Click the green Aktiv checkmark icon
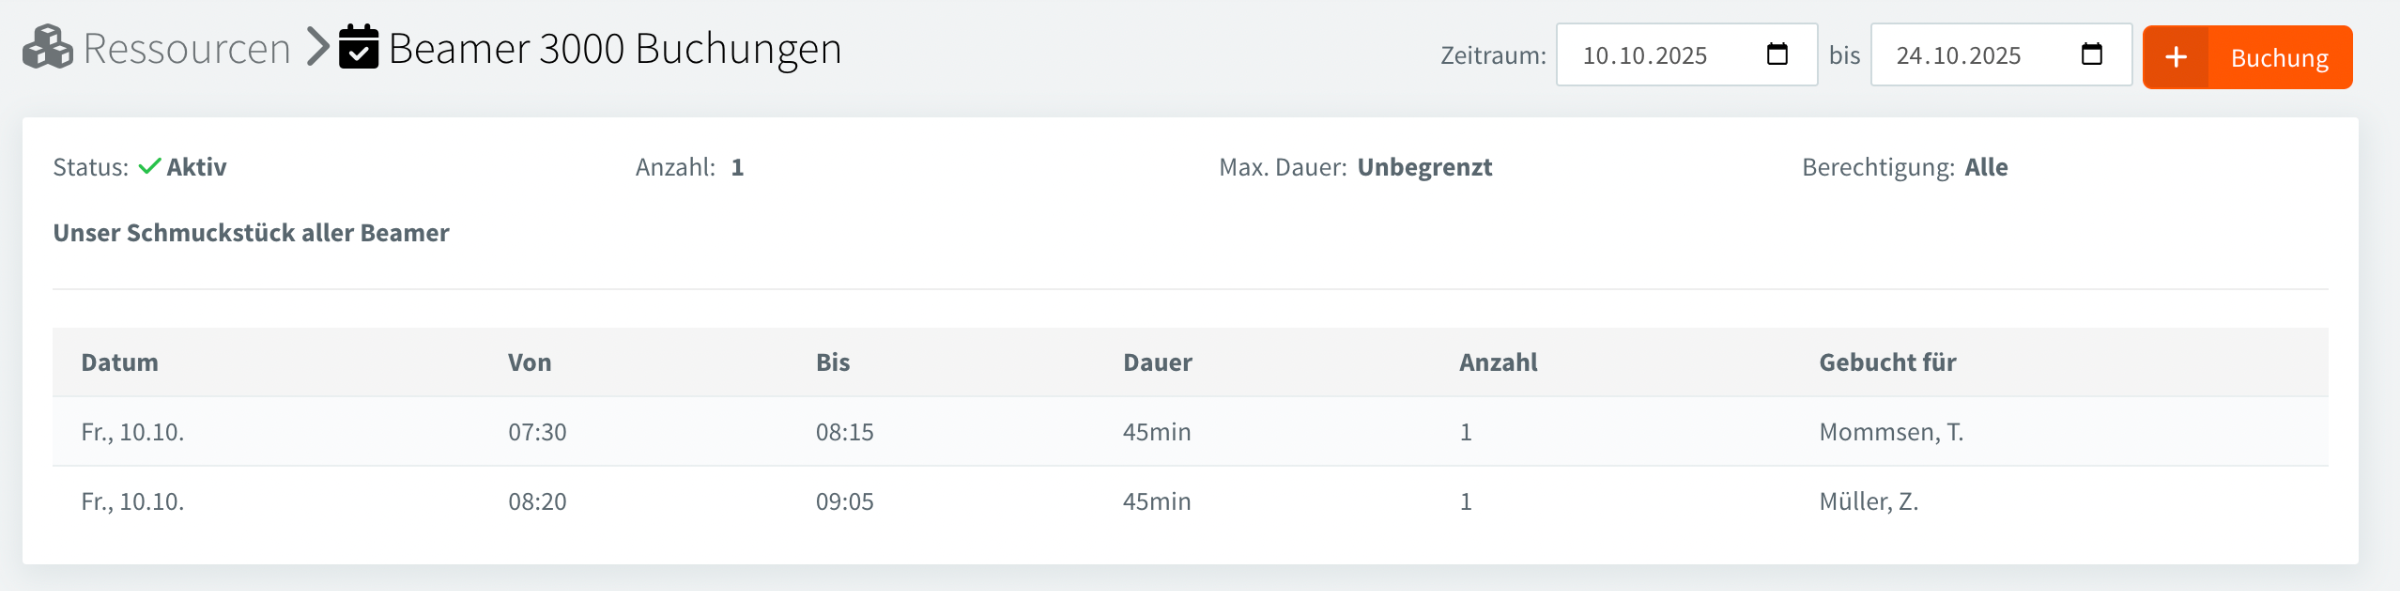This screenshot has height=591, width=2400. (149, 166)
